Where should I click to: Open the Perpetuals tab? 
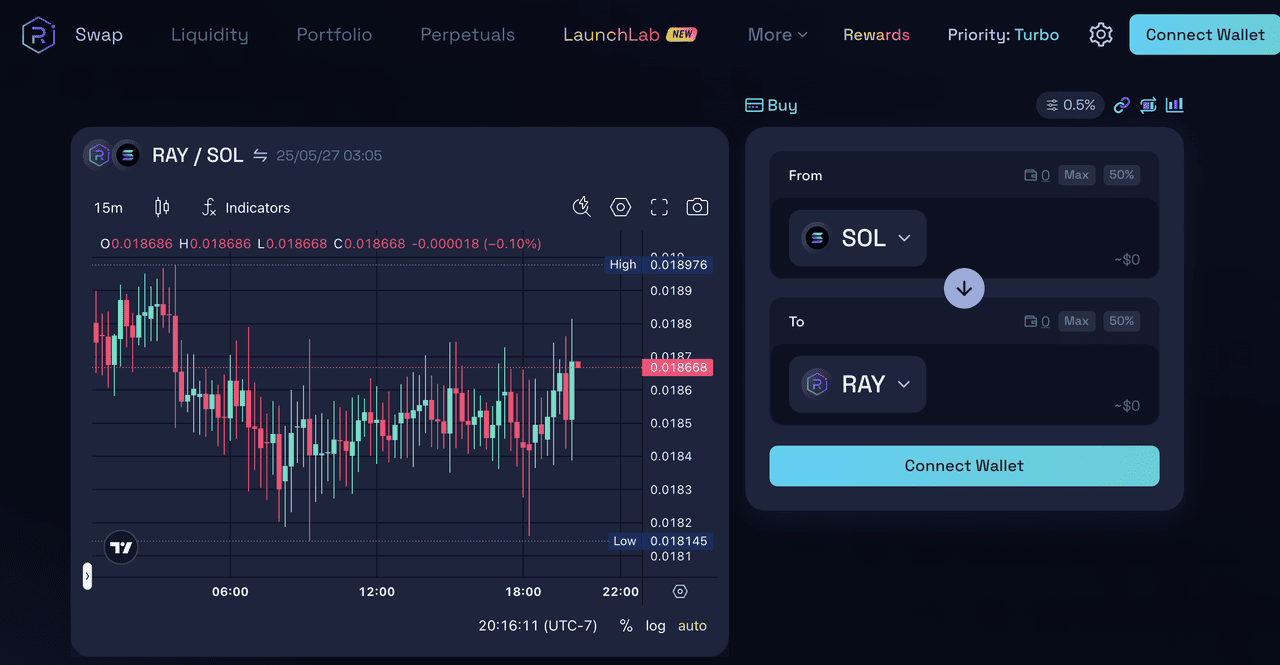click(x=468, y=35)
